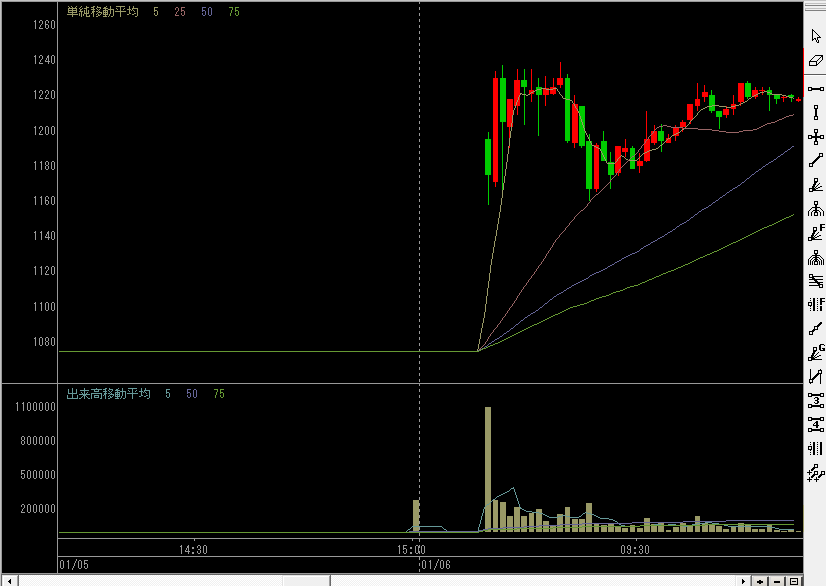This screenshot has height=586, width=826.
Task: Click the 1200 price axis label
Action: tap(44, 131)
